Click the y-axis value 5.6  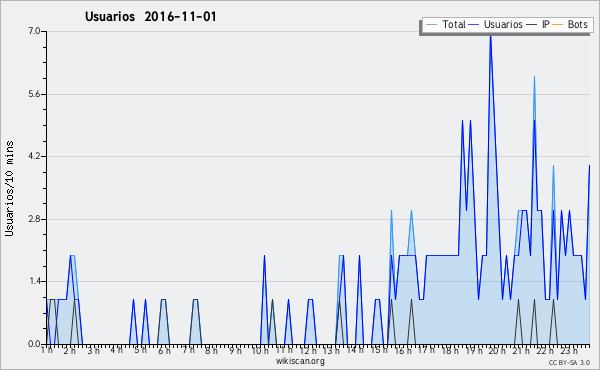(34, 94)
